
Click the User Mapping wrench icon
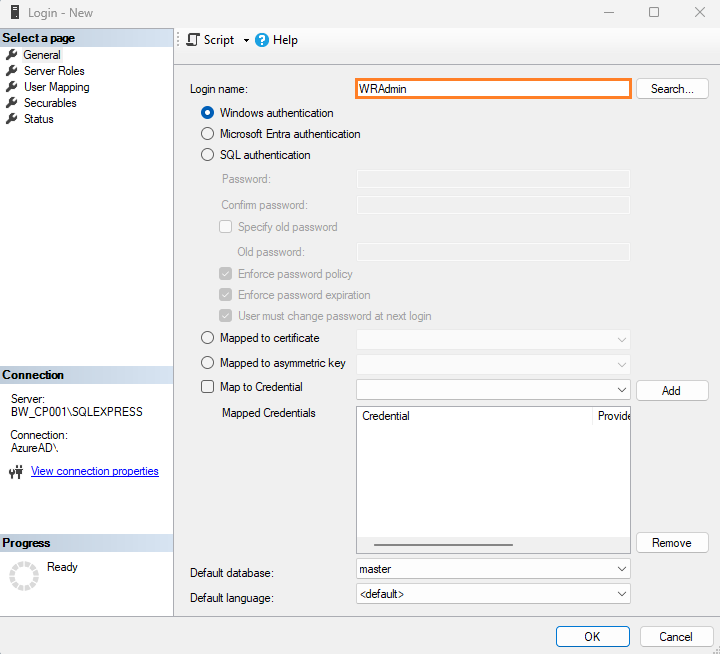coord(11,87)
